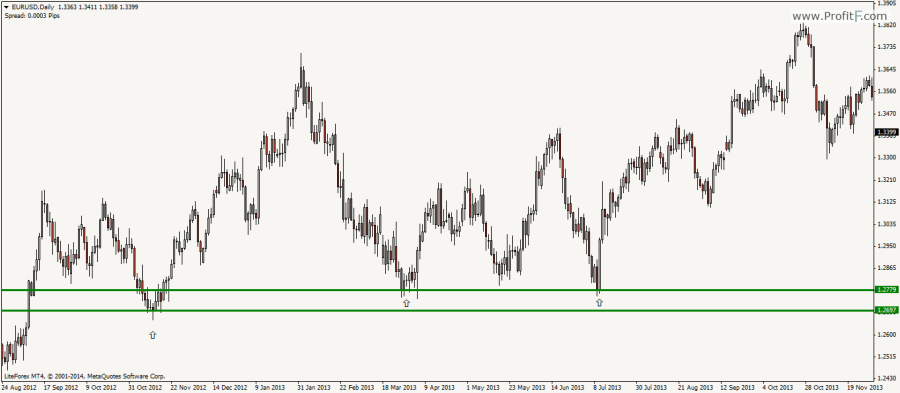The width and height of the screenshot is (900, 393).
Task: Click the 31 Jan 2013 date label
Action: tap(313, 388)
